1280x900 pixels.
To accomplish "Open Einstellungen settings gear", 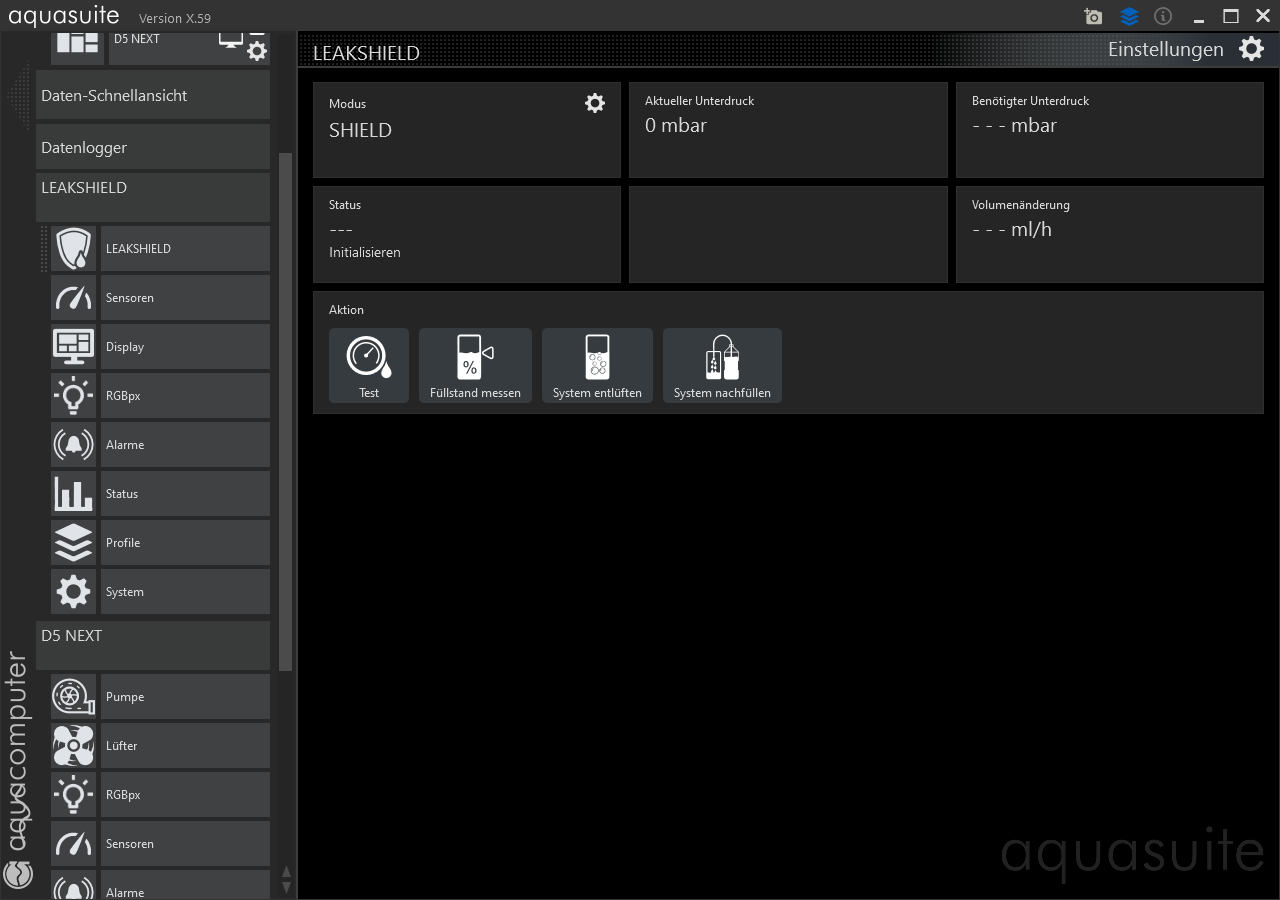I will click(1251, 49).
